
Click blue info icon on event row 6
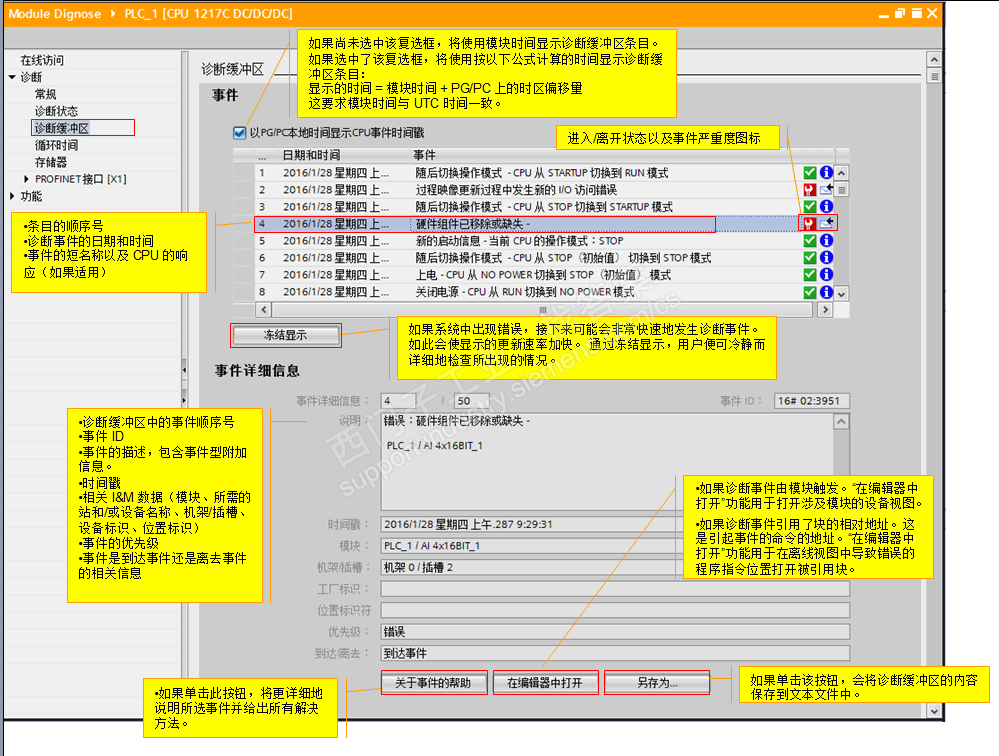point(826,257)
